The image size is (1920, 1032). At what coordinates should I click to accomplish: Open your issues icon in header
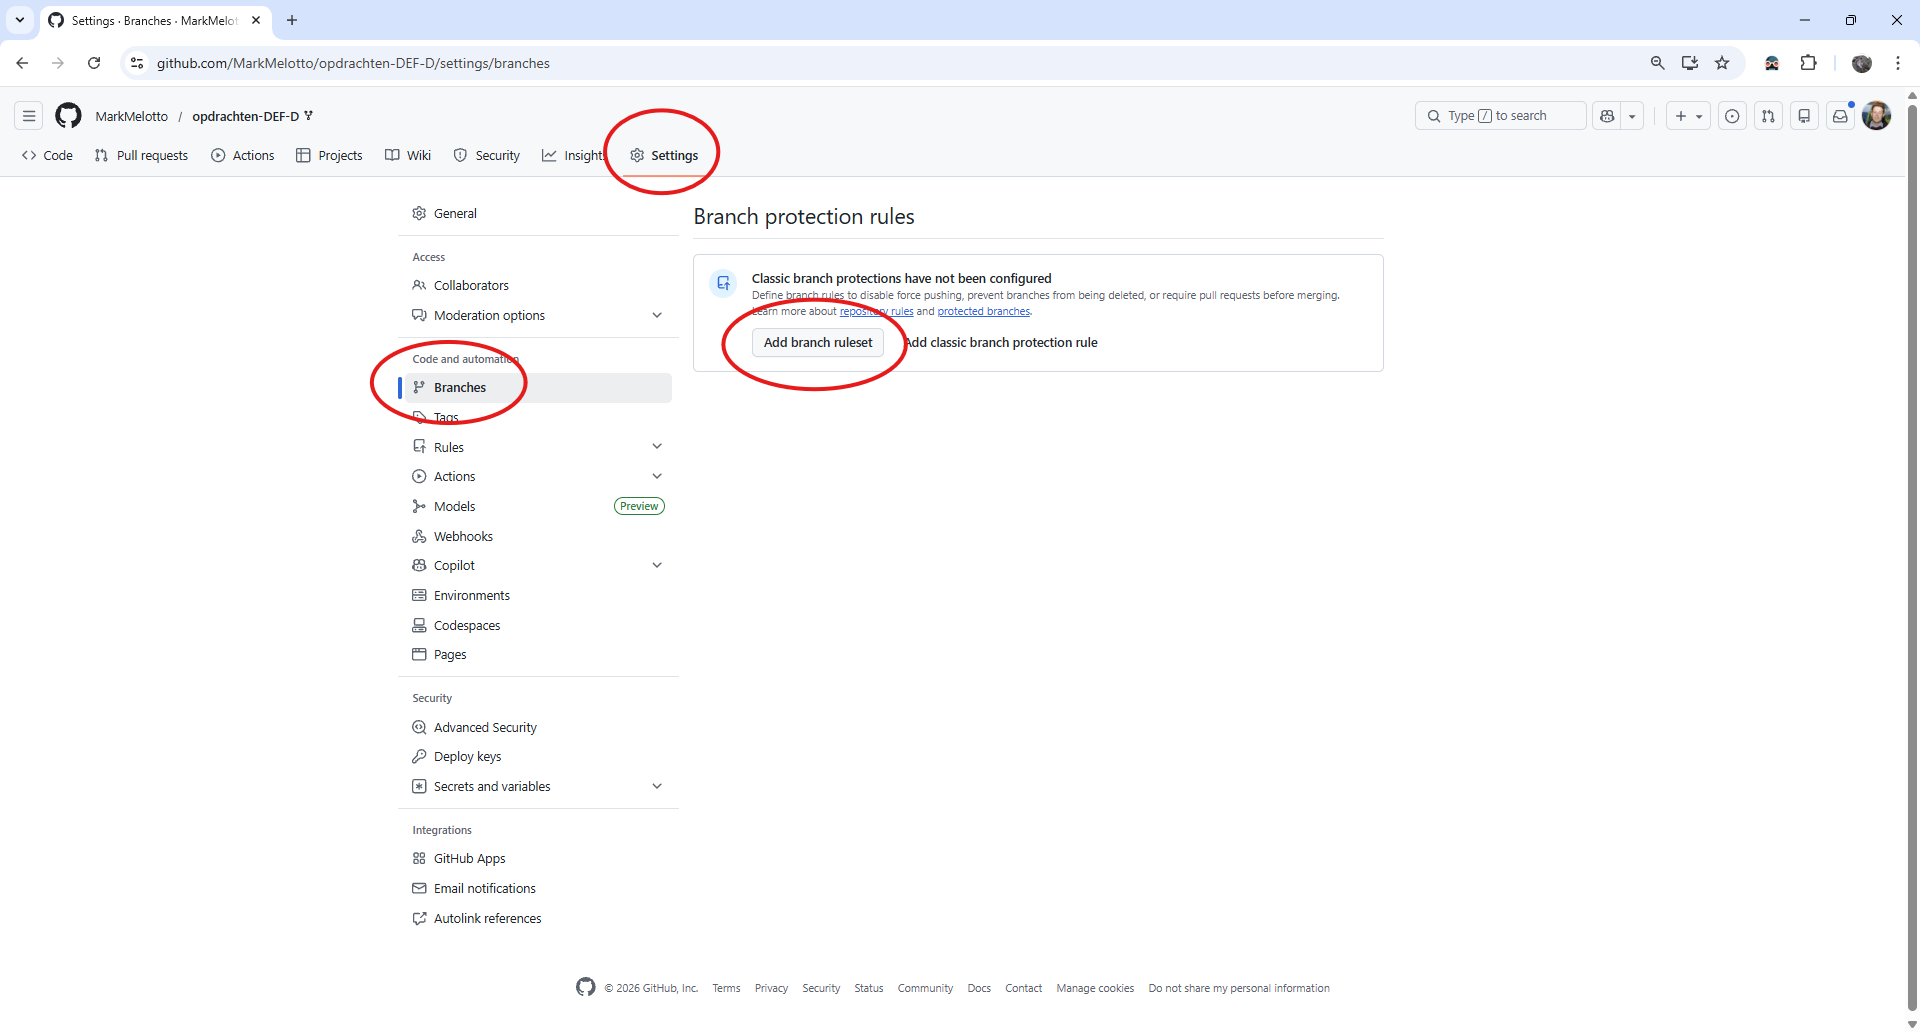click(x=1732, y=116)
